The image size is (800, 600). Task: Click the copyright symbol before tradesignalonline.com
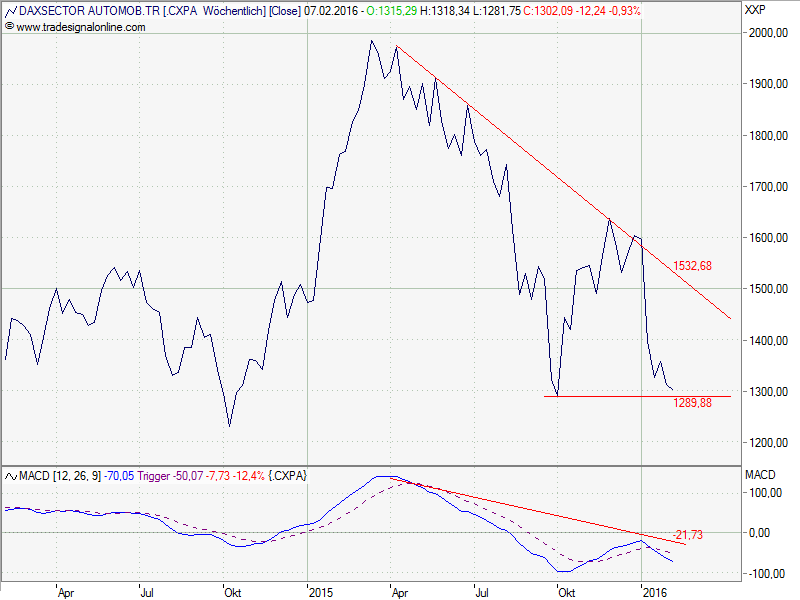coord(9,27)
